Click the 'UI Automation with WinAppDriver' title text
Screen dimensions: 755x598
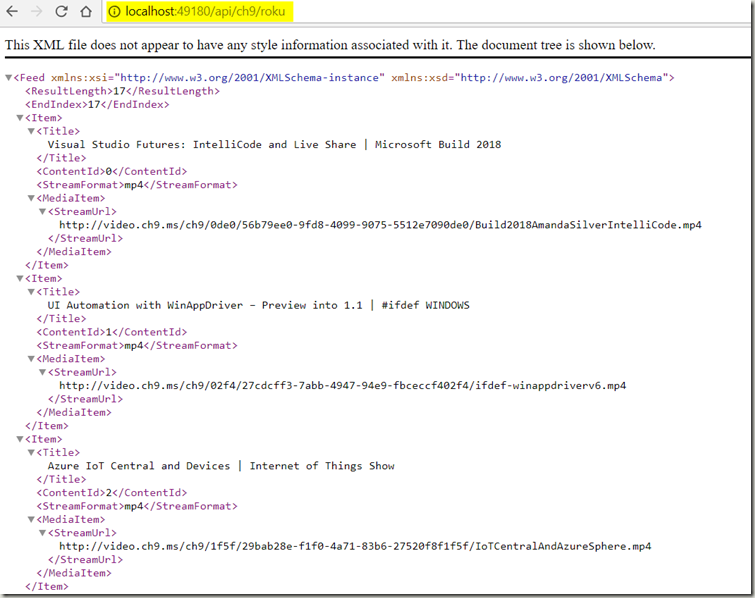[x=145, y=305]
